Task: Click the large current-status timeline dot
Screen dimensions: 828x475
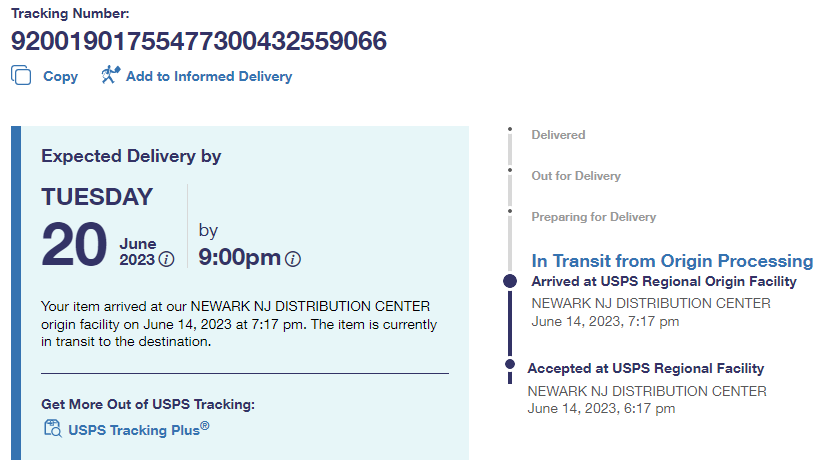Action: 510,281
